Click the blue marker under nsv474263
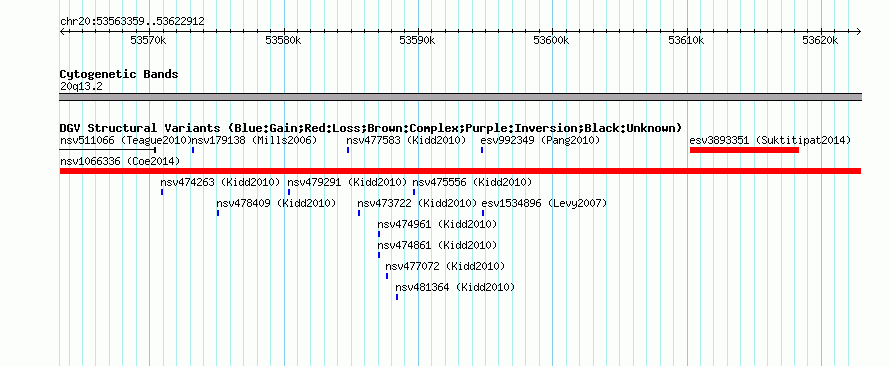890x366 pixels. 162,192
